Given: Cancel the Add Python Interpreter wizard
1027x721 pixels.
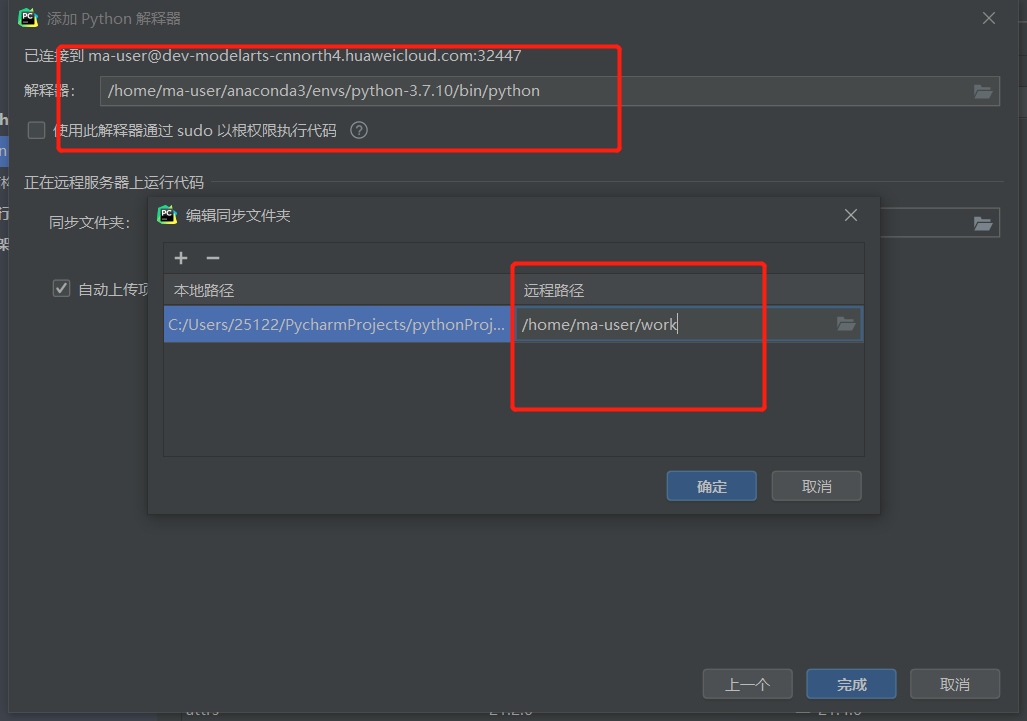Looking at the screenshot, I should [955, 684].
